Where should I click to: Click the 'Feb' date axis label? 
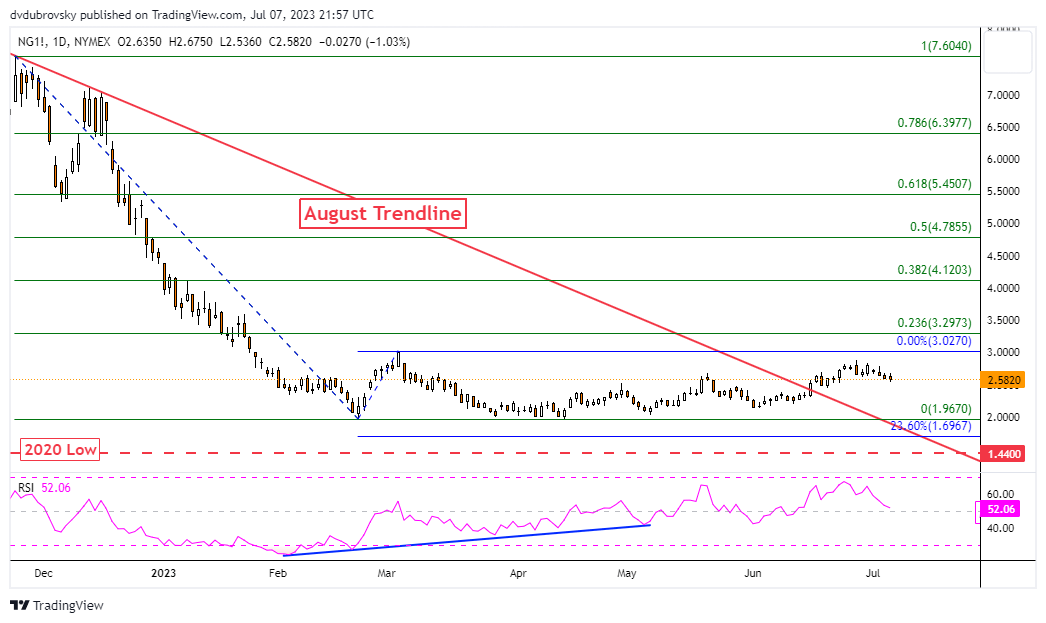pyautogui.click(x=278, y=573)
